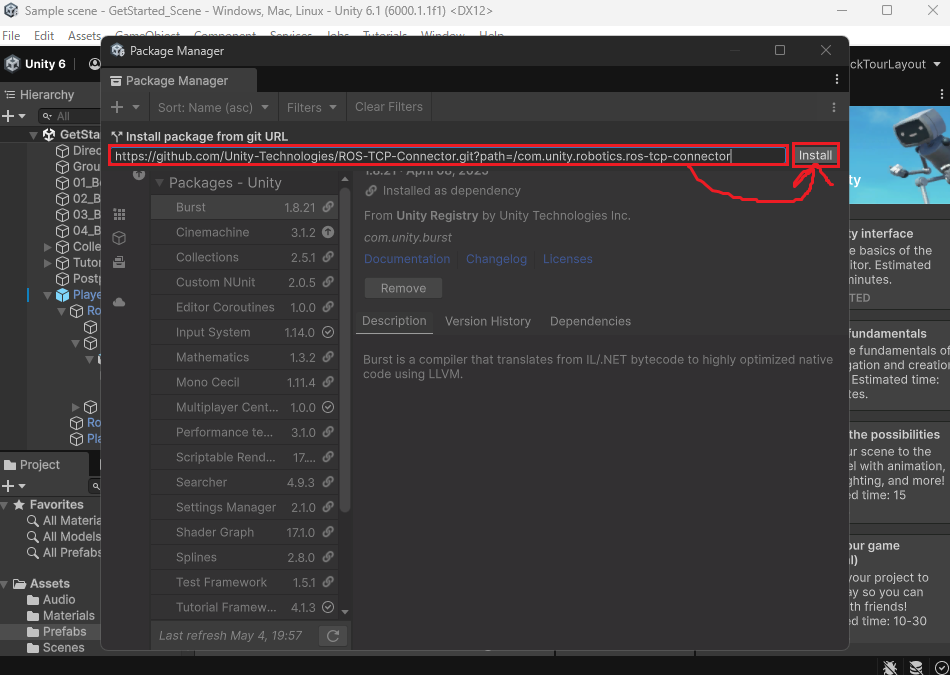The width and height of the screenshot is (950, 675).
Task: Click the Audio folder icon
Action: pos(33,600)
